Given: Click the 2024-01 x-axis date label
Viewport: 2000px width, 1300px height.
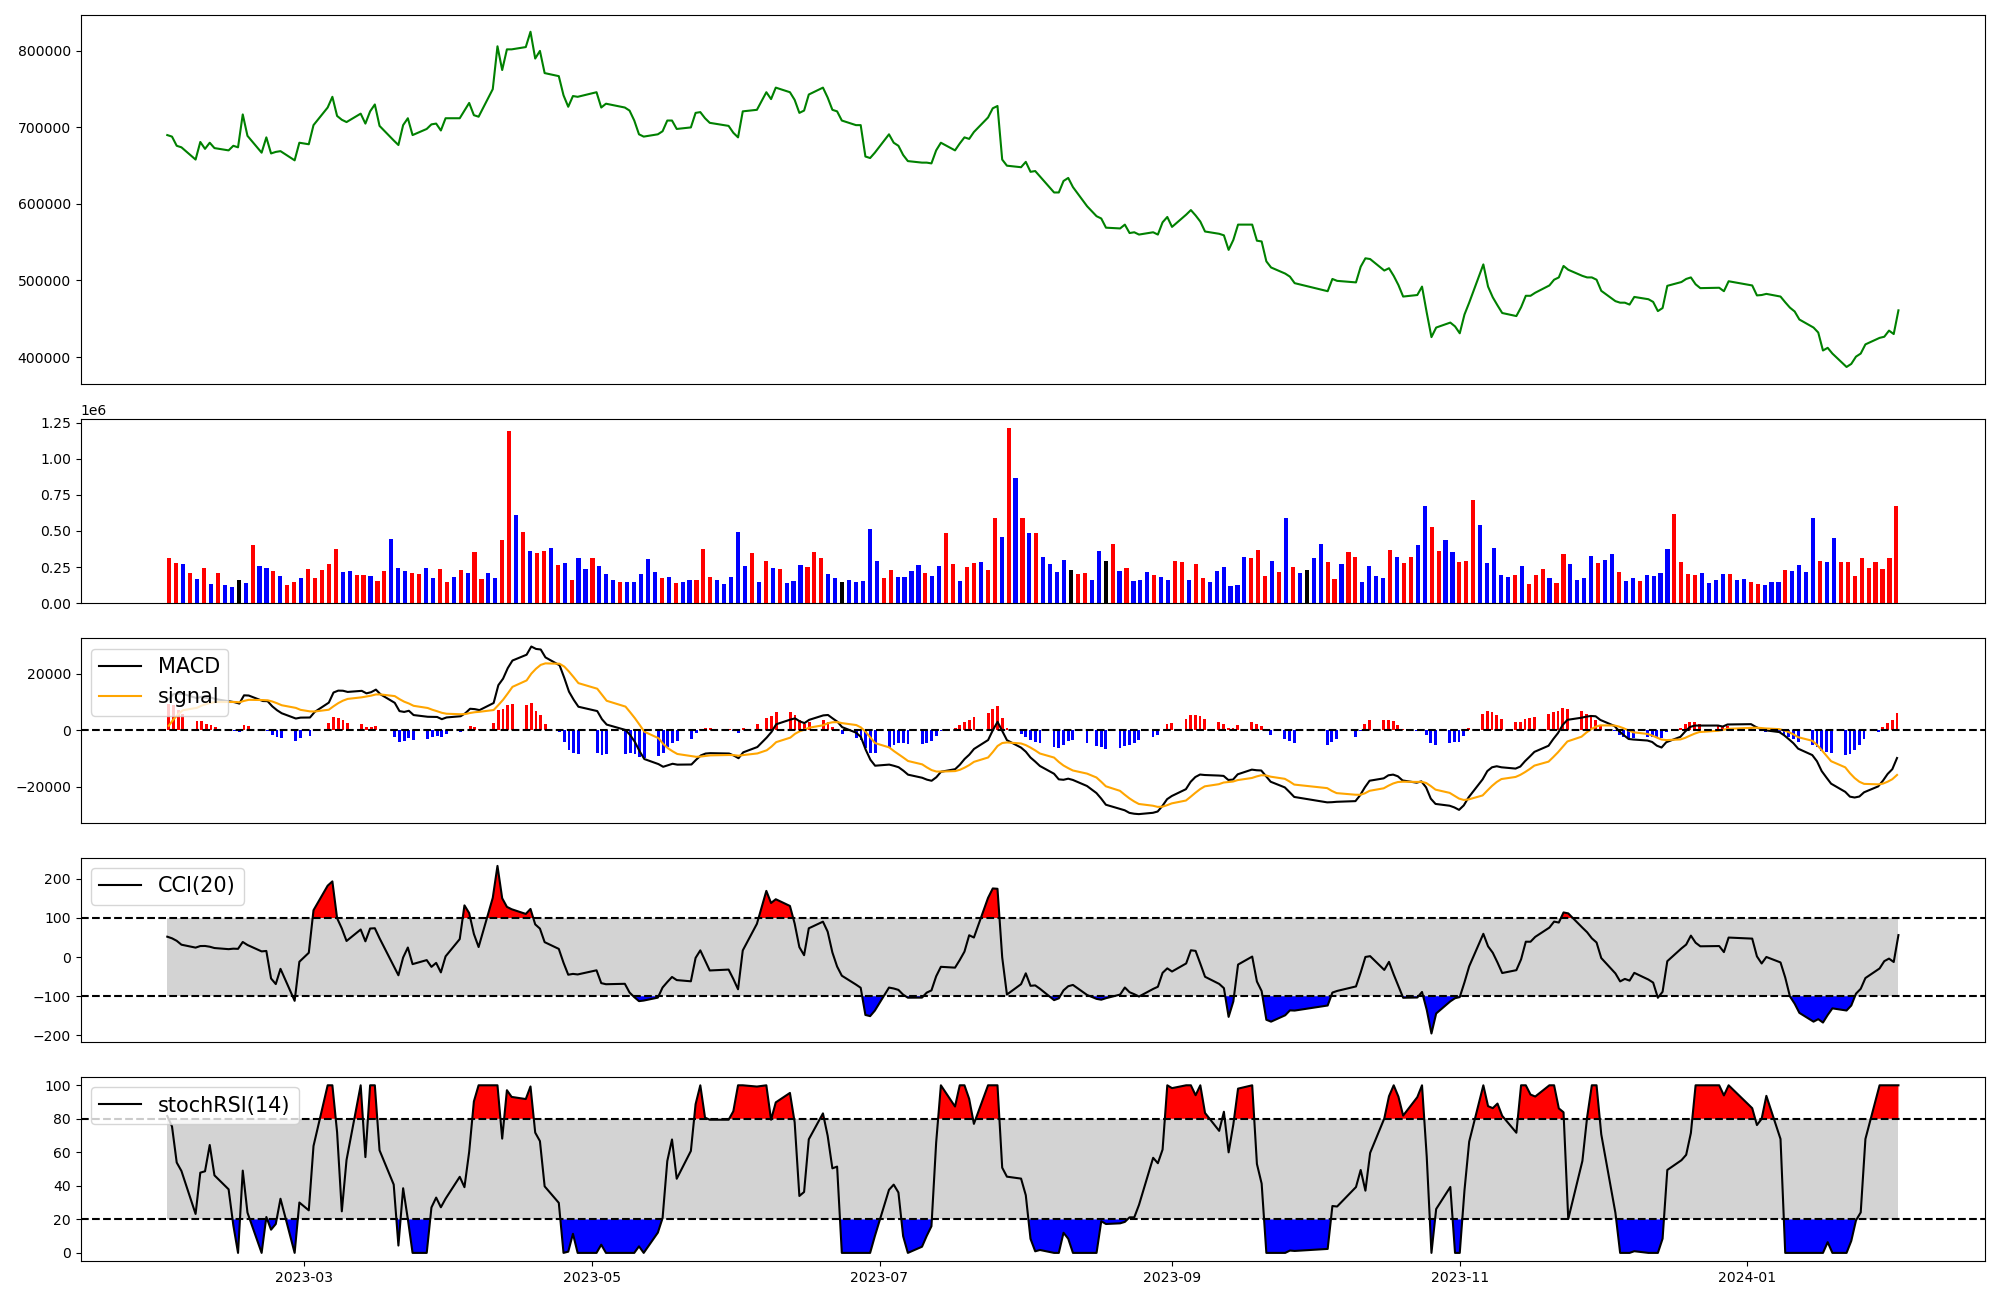Looking at the screenshot, I should [x=1747, y=1277].
